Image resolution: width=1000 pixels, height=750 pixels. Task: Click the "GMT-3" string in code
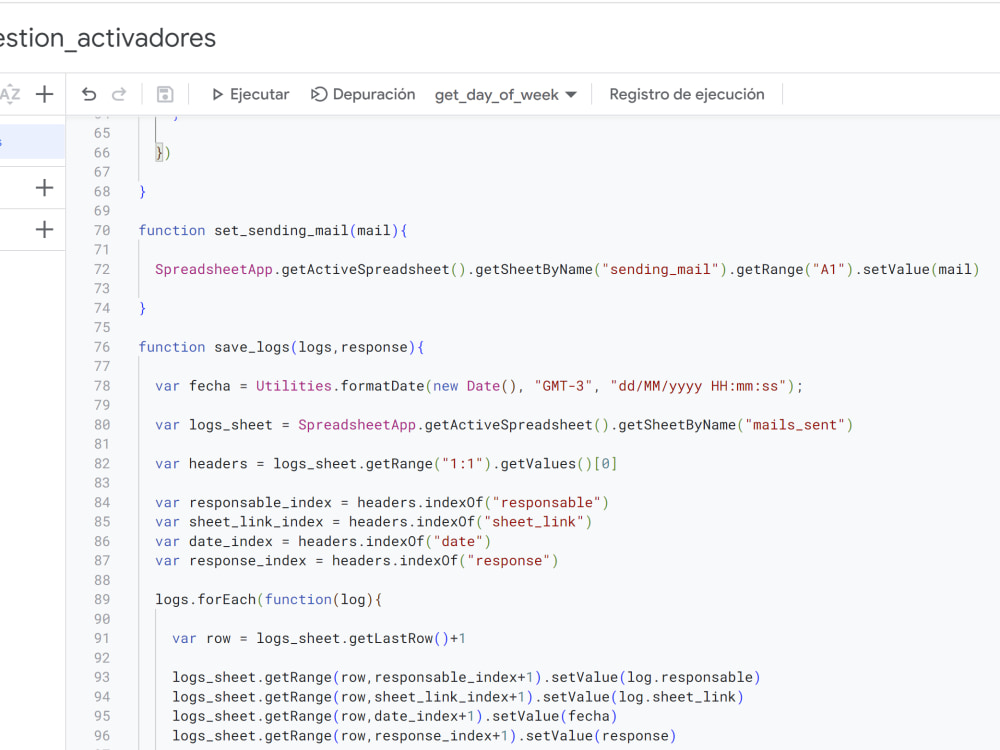[564, 386]
